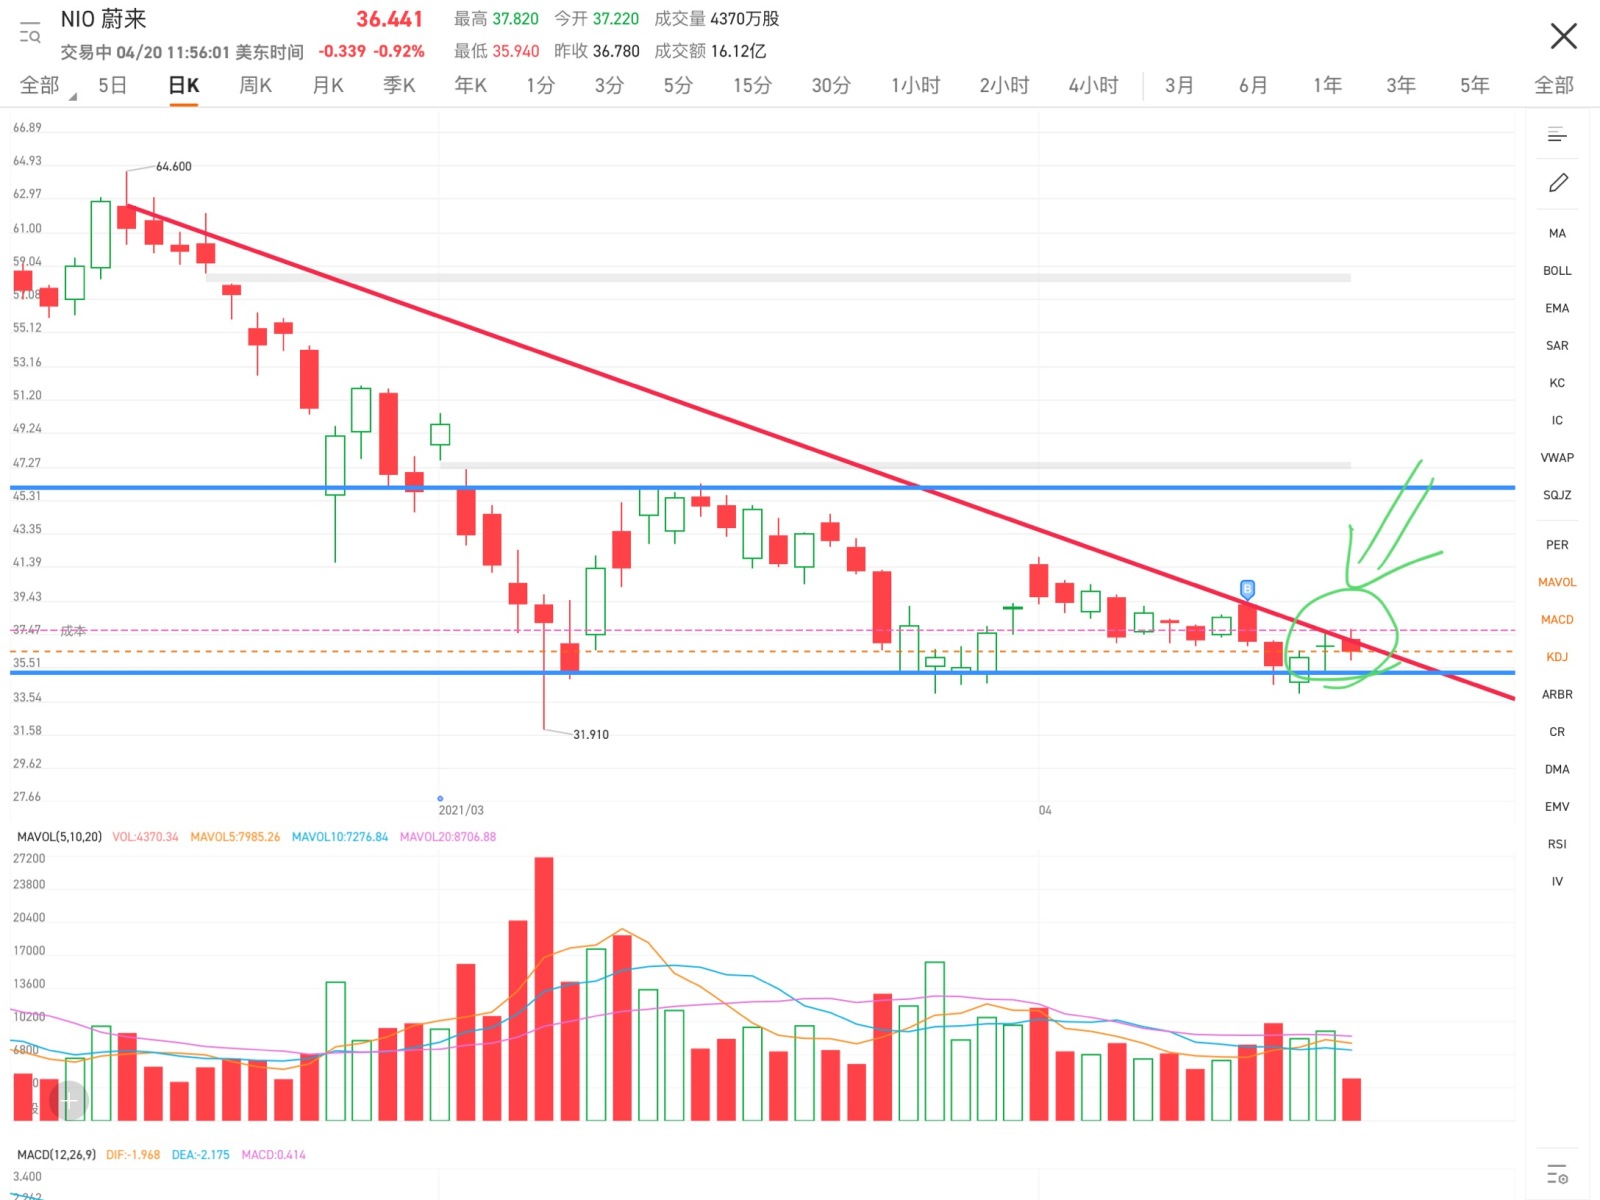Set the range to 全部 at right
This screenshot has width=1600, height=1200.
point(1554,86)
